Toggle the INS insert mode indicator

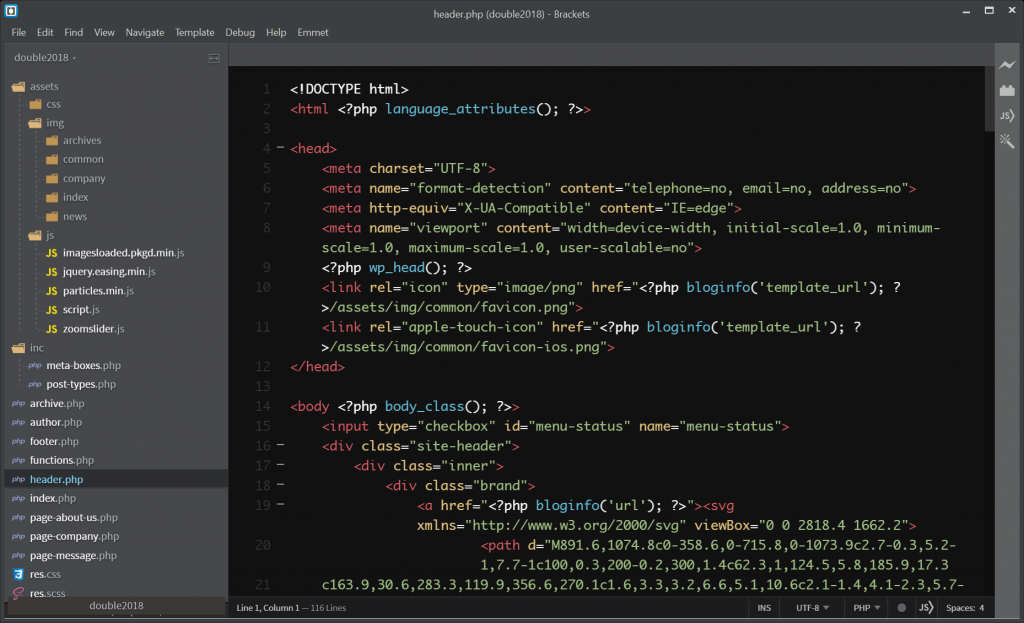[x=764, y=607]
